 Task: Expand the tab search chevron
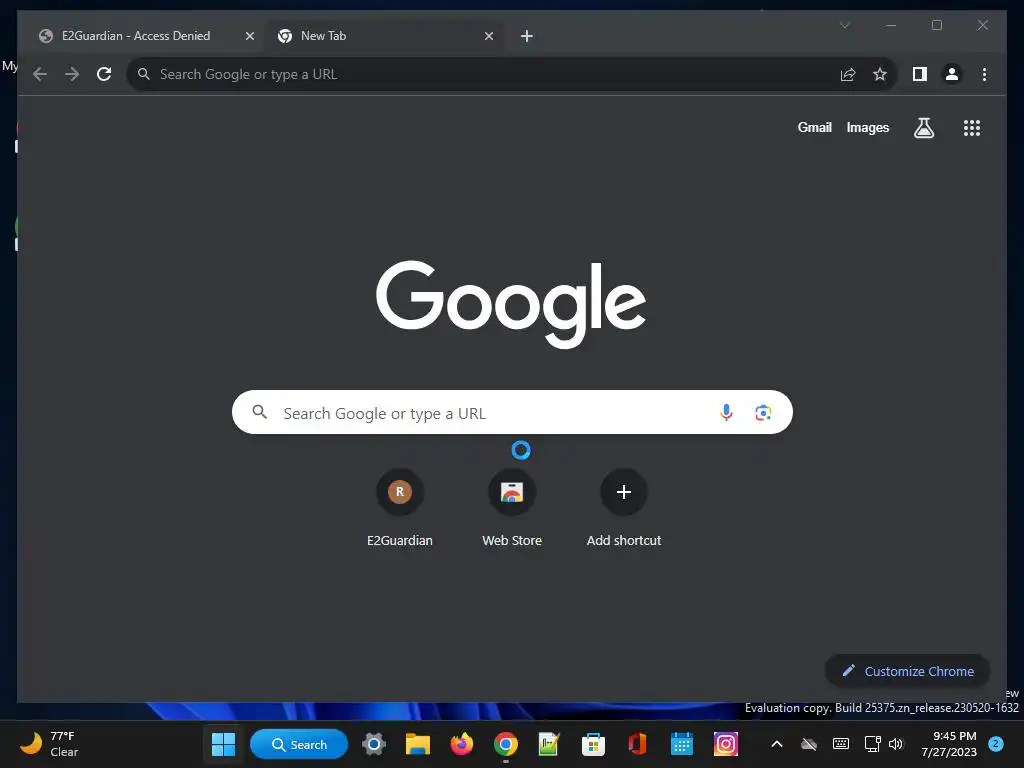(x=844, y=25)
